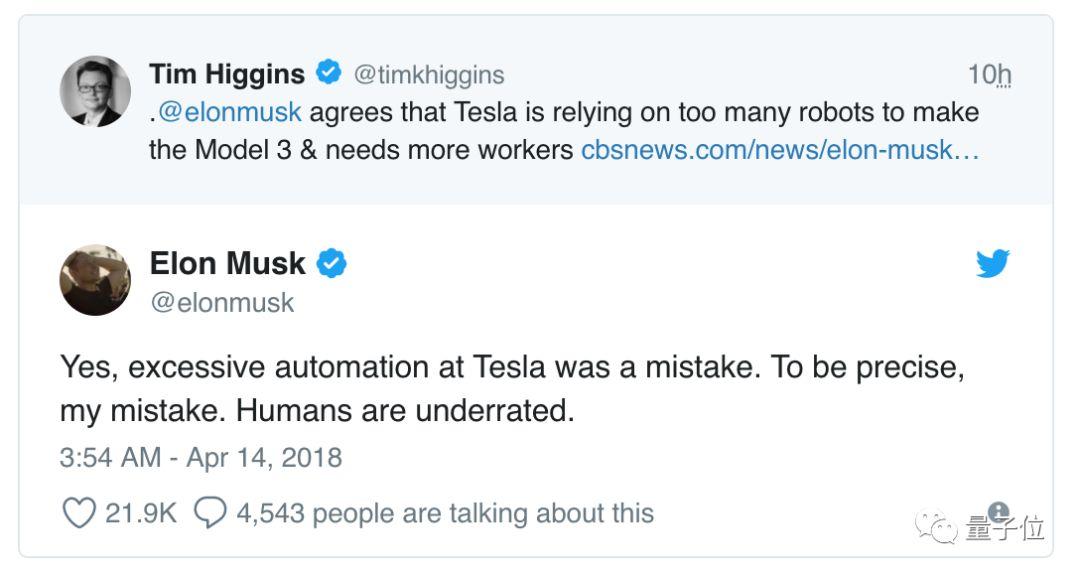The width and height of the screenshot is (1080, 576).
Task: Click the Tim Higgins display name
Action: pos(227,74)
